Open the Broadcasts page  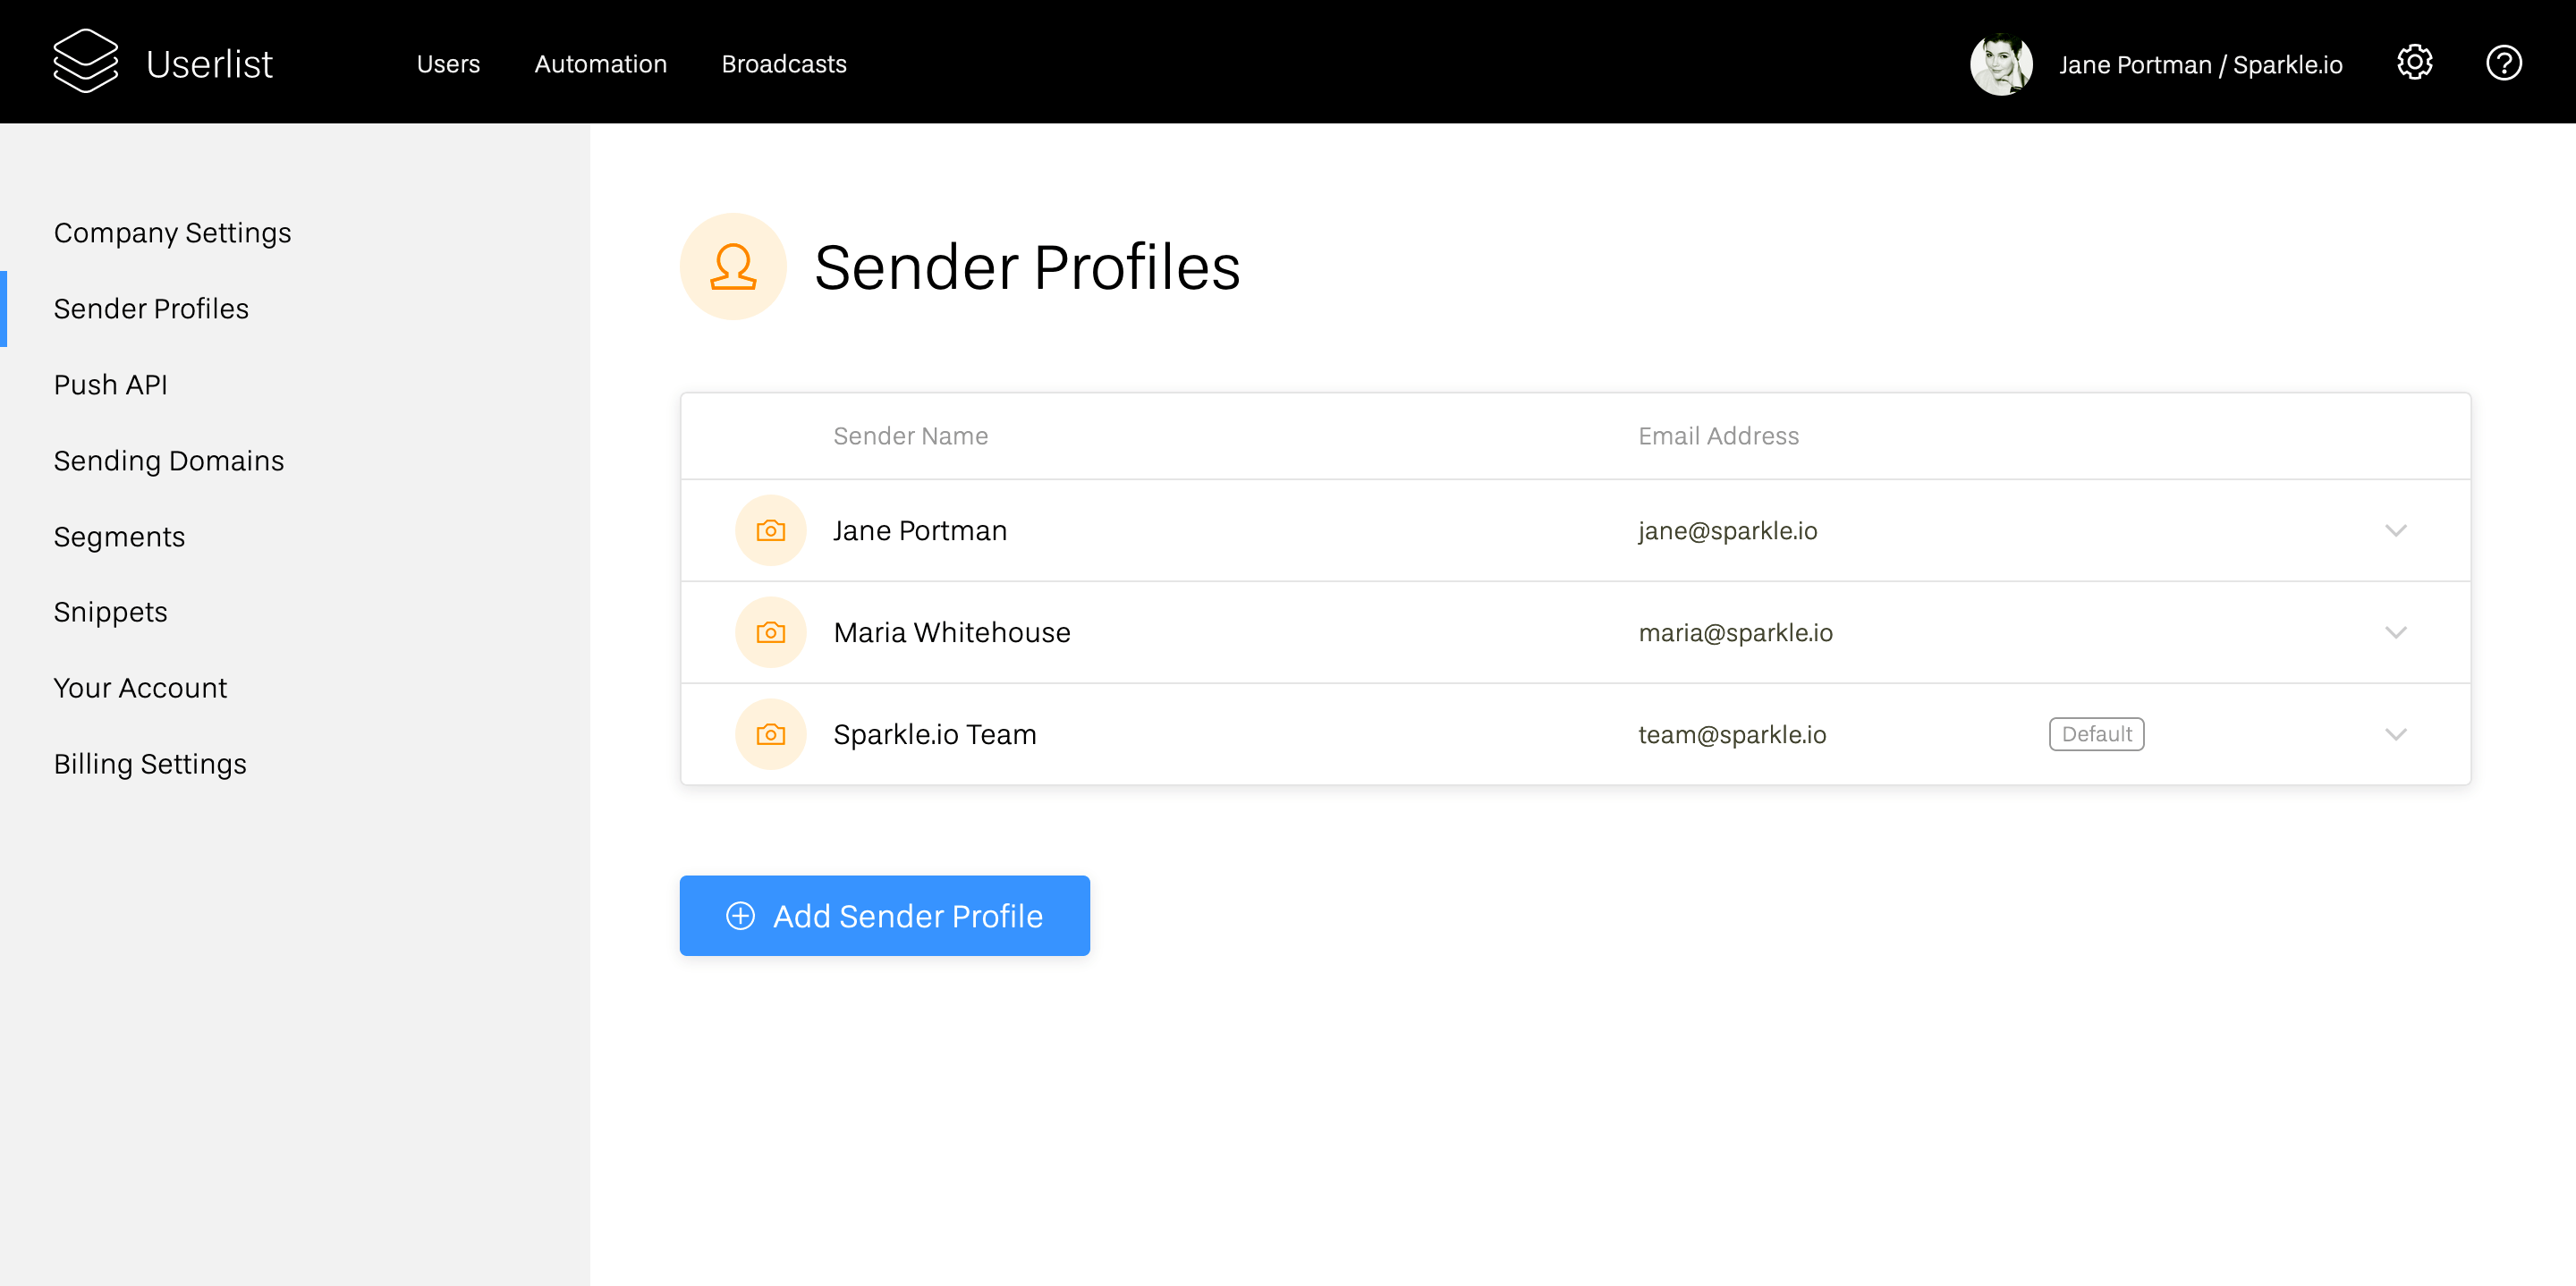[x=784, y=64]
